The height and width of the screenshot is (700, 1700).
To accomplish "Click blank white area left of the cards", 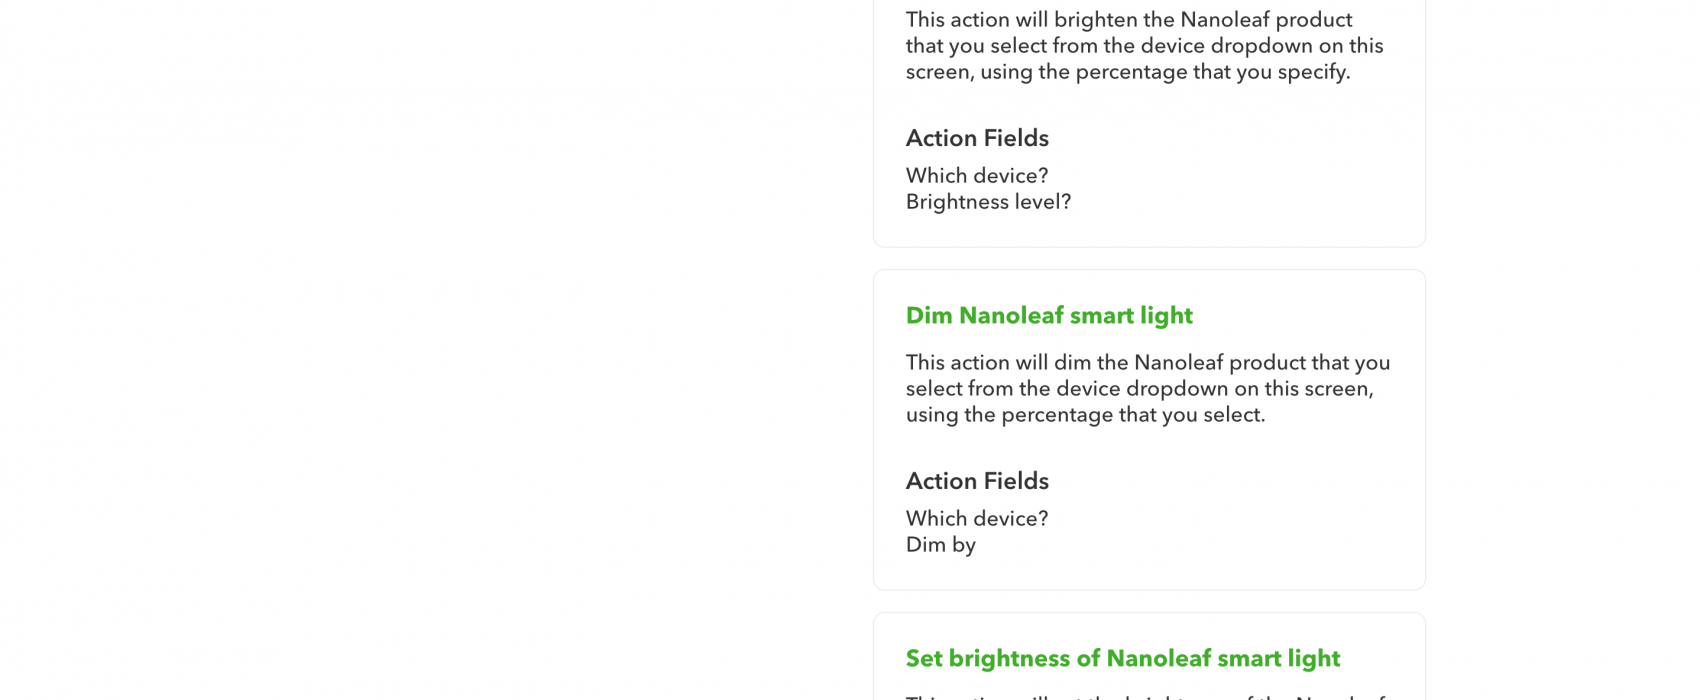I will click(x=430, y=350).
